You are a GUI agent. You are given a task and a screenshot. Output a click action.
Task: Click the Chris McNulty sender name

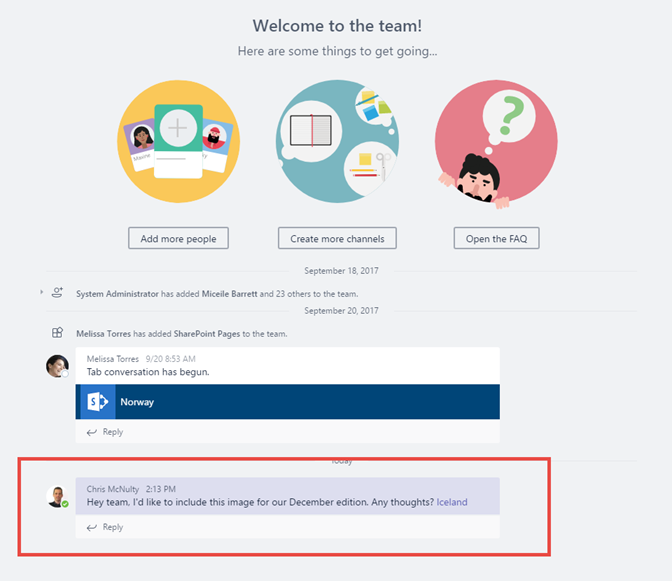pyautogui.click(x=112, y=488)
